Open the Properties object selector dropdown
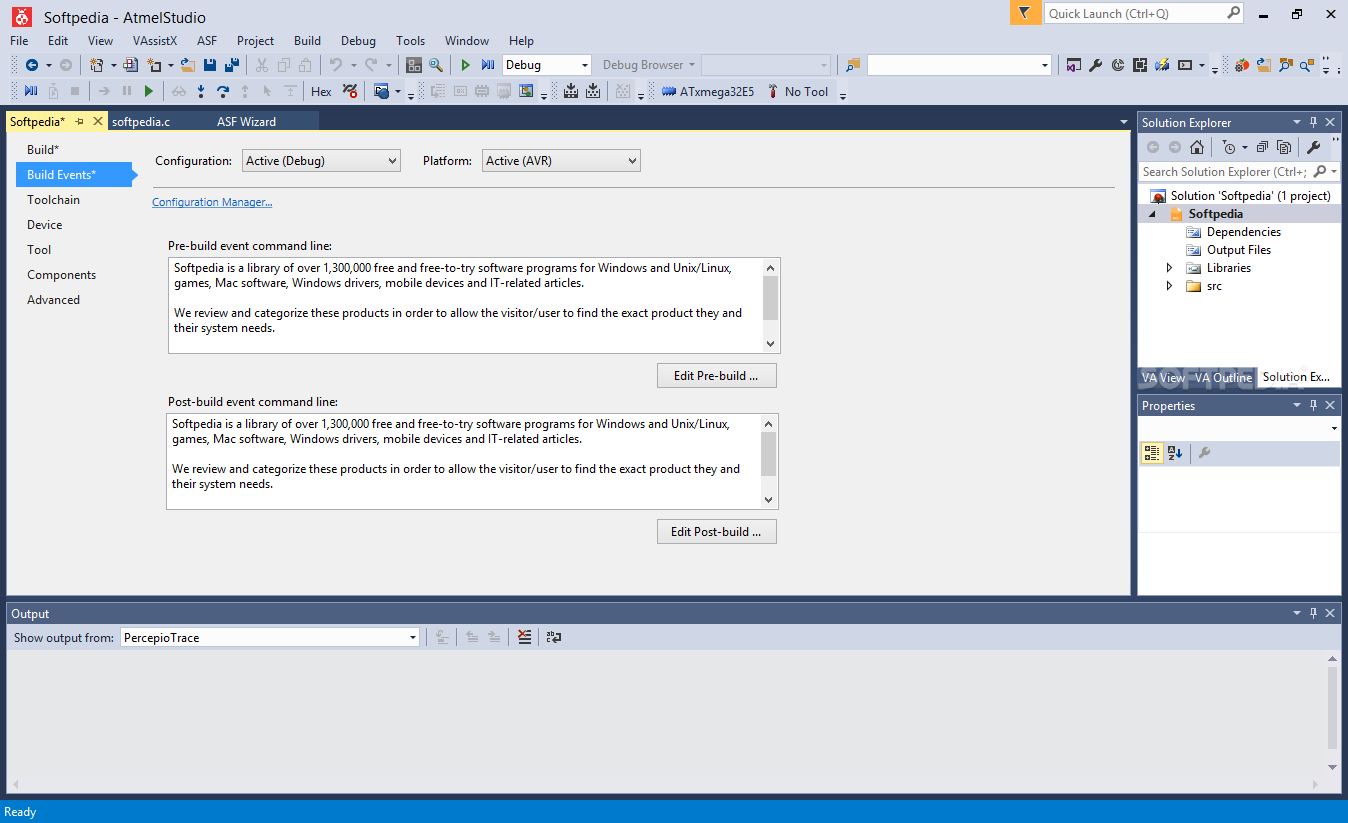This screenshot has height=823, width=1348. tap(1334, 428)
